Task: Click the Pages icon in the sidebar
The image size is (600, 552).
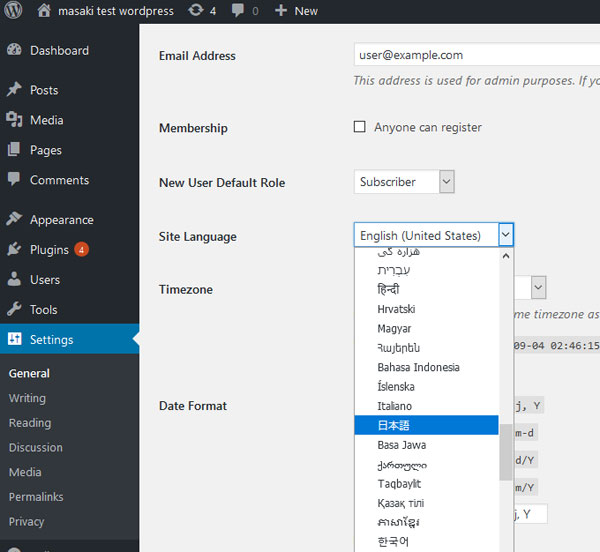Action: coord(14,150)
